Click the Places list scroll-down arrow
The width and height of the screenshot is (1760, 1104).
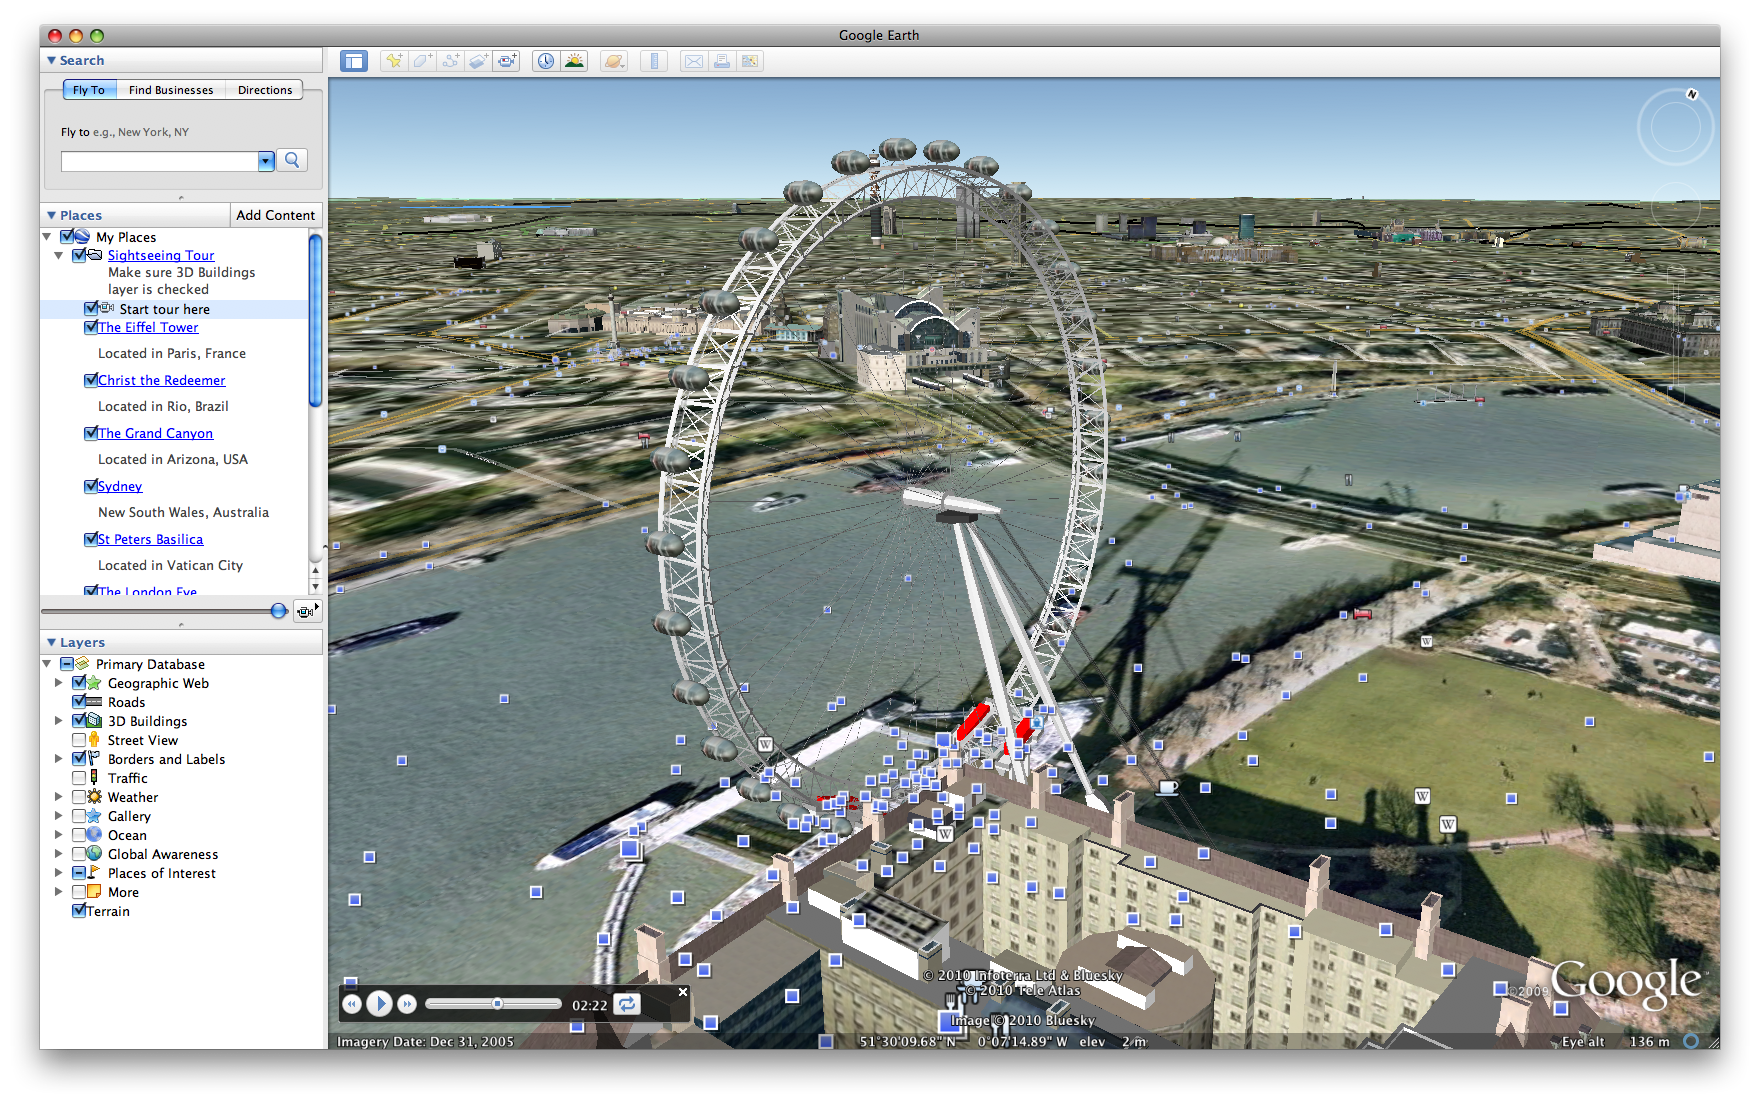click(x=315, y=587)
